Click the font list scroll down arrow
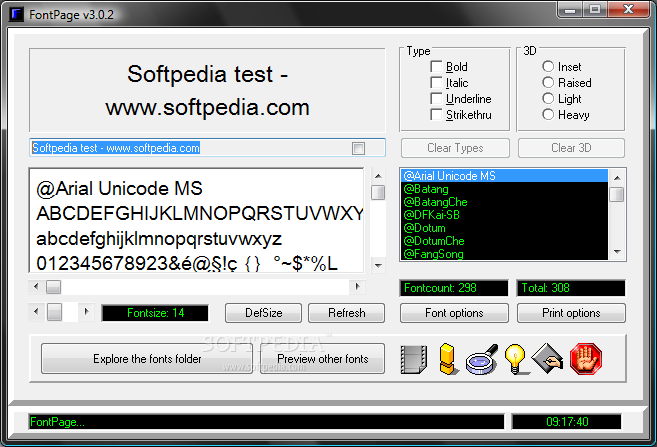 [617, 252]
